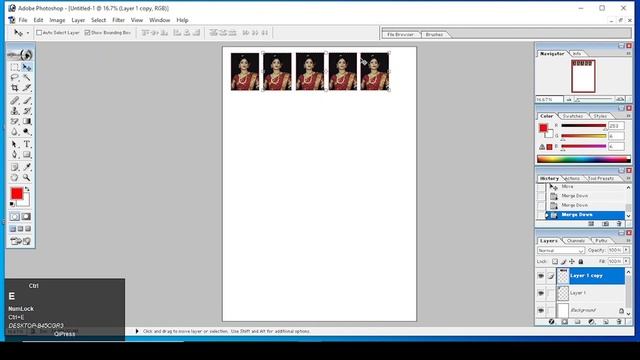
Task: Select the Lasso tool
Action: (x=14, y=78)
